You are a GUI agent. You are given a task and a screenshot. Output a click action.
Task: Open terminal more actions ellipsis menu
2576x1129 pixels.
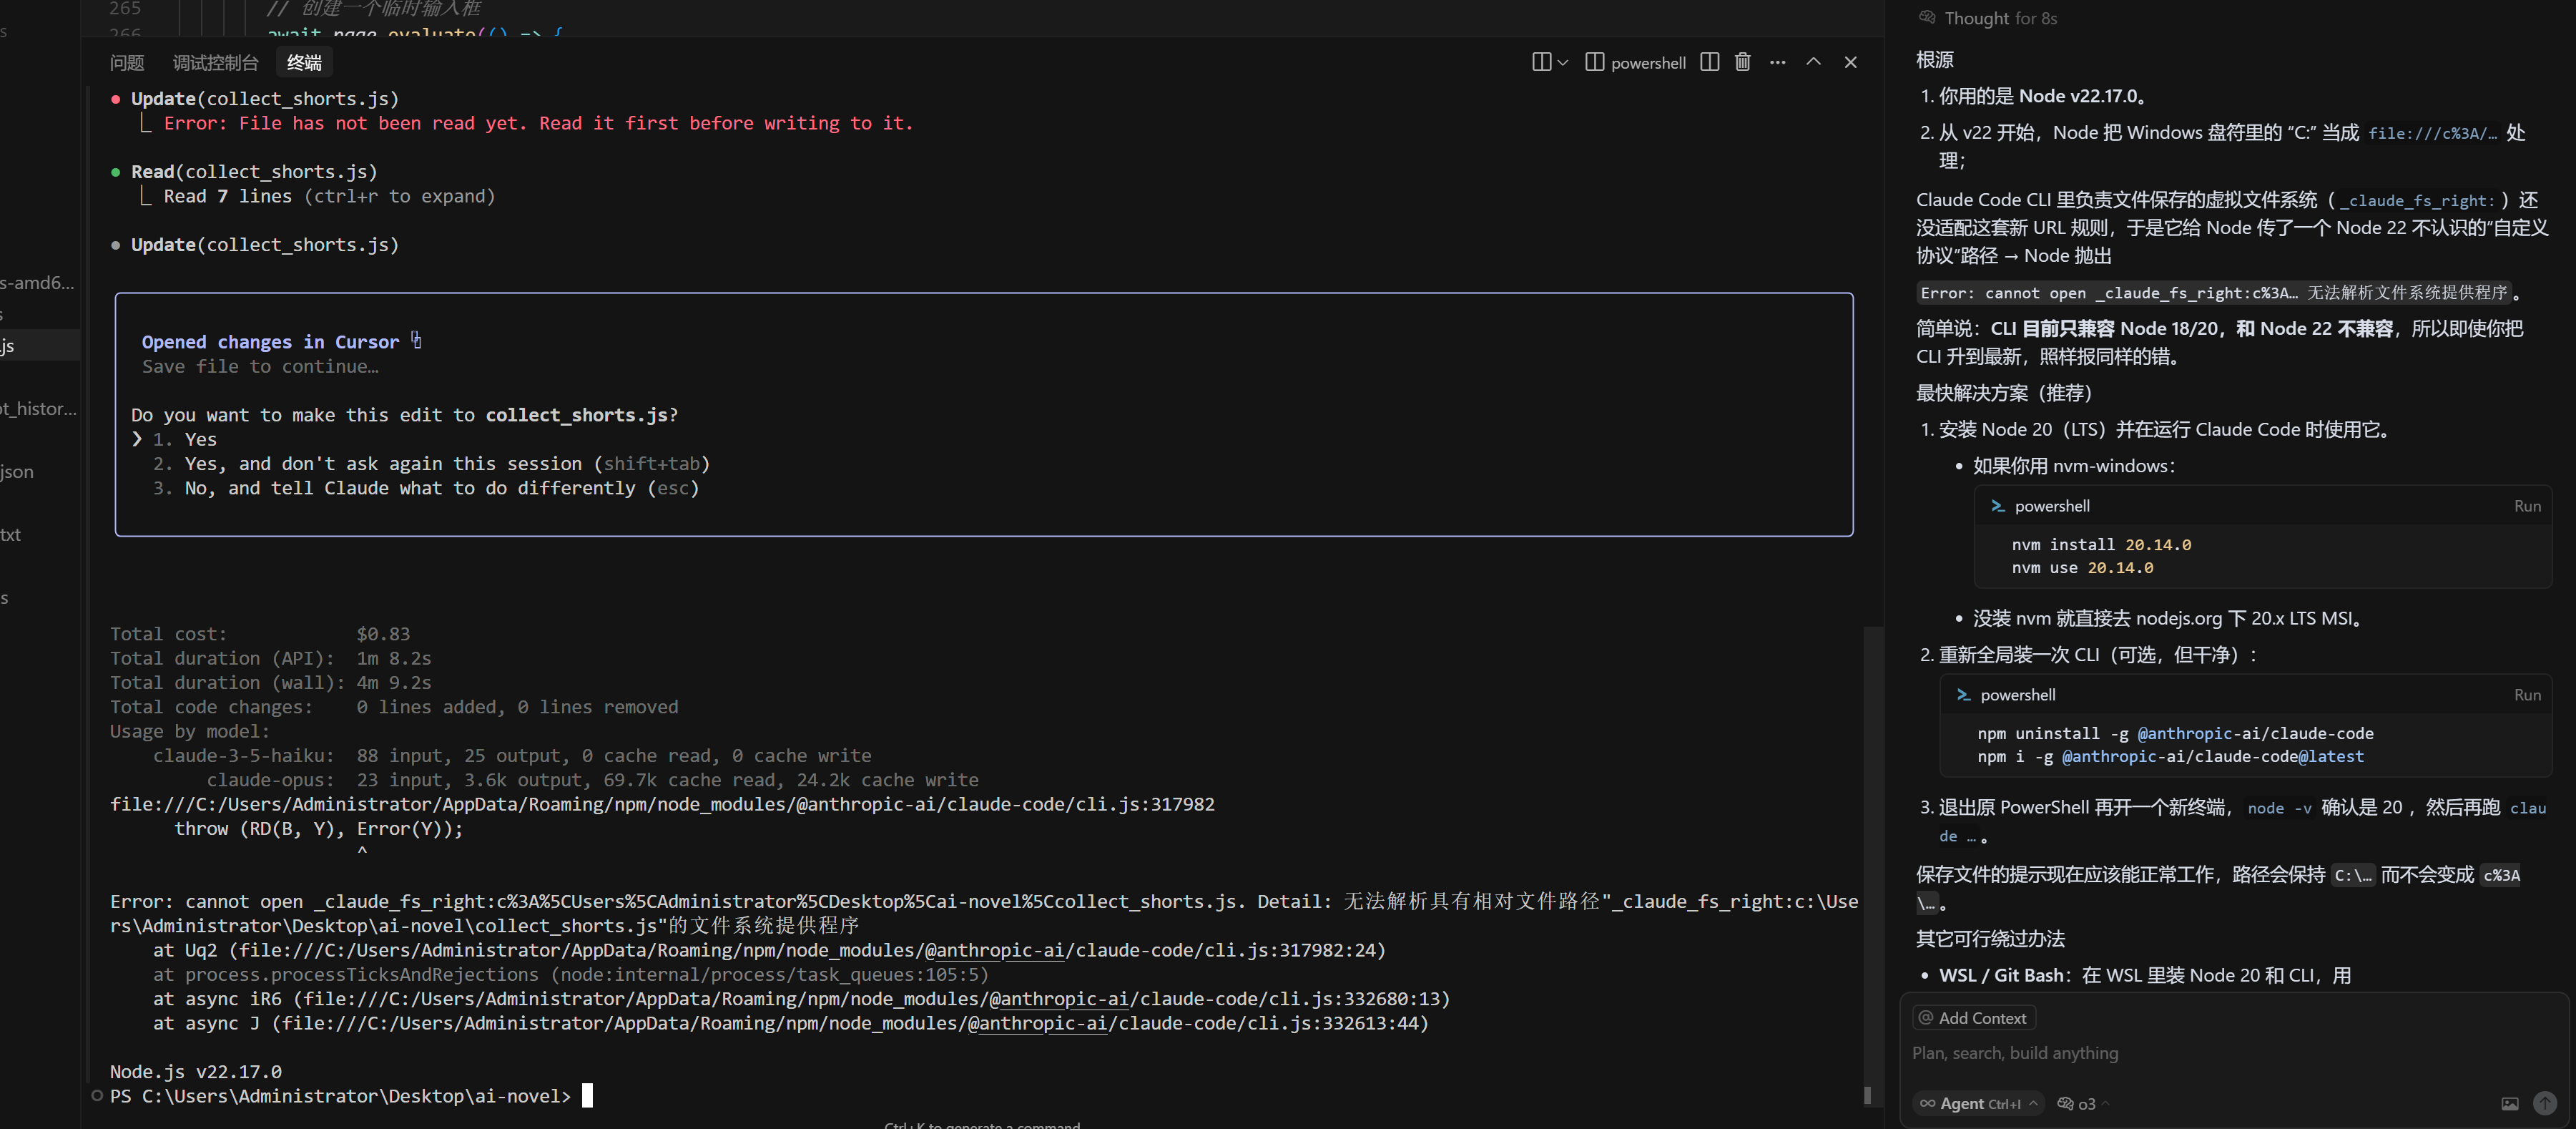(x=1777, y=62)
